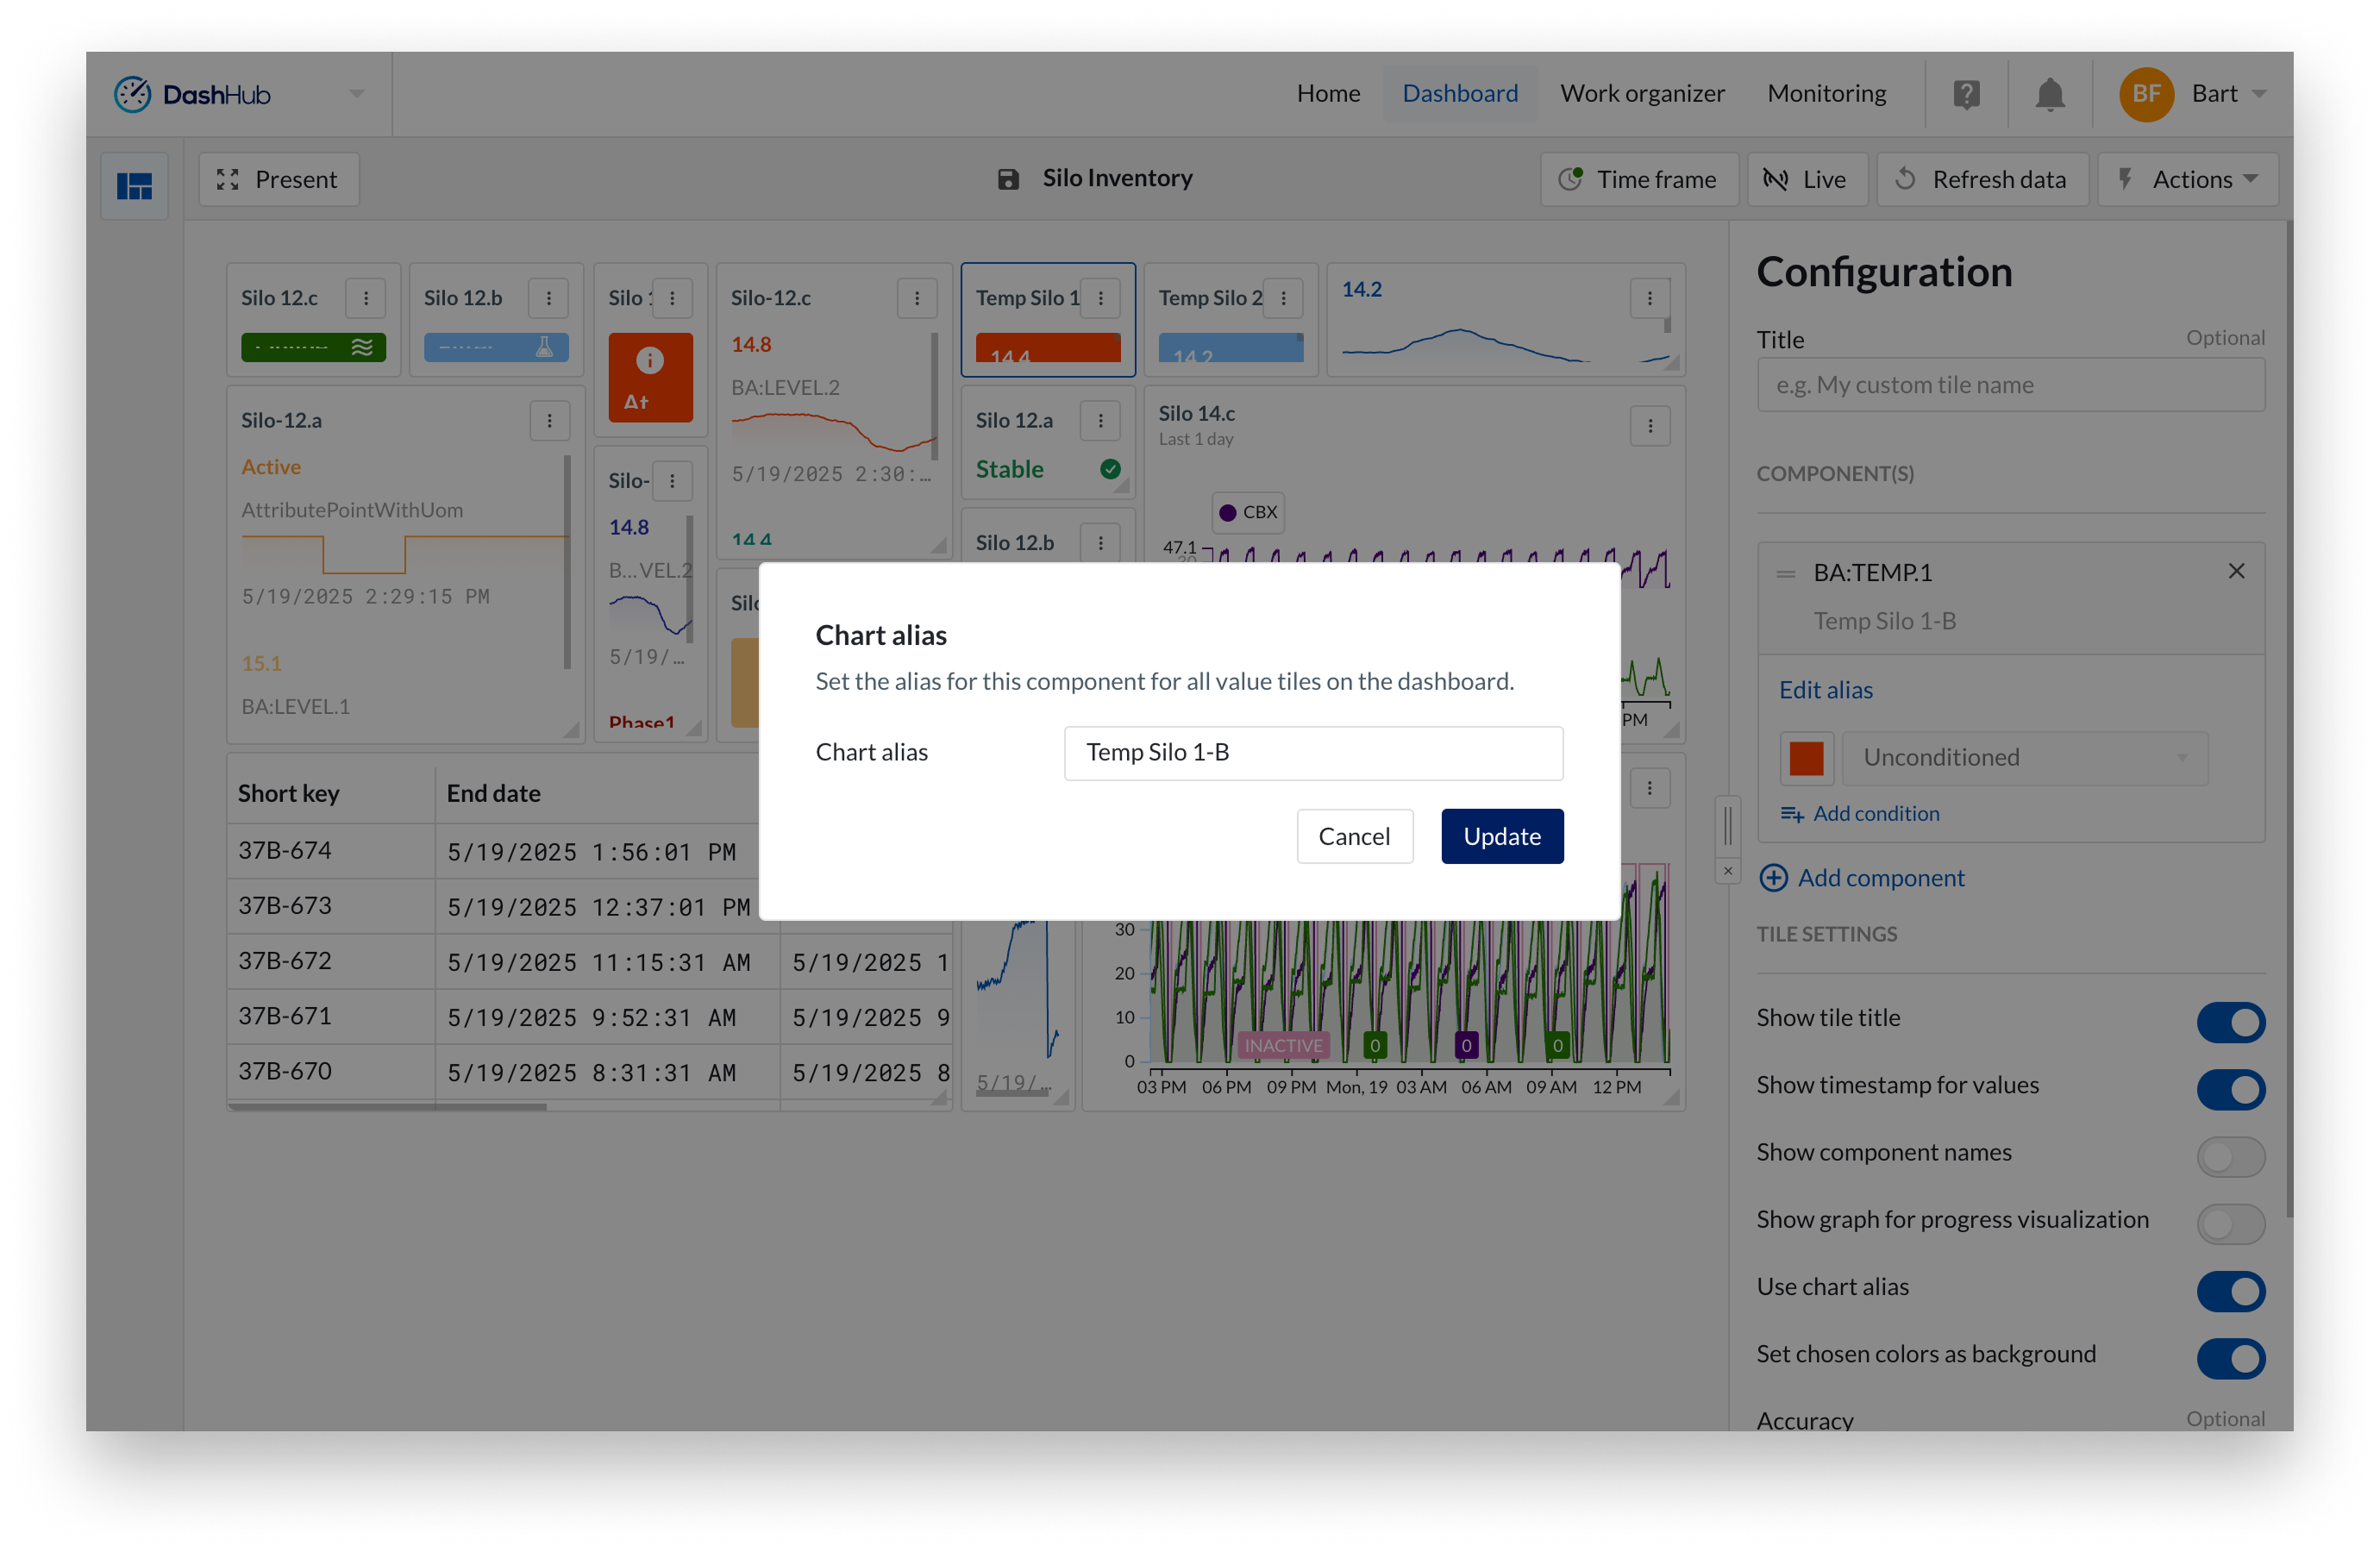Click the orange-red color swatch
The height and width of the screenshot is (1552, 2380).
click(x=1806, y=758)
